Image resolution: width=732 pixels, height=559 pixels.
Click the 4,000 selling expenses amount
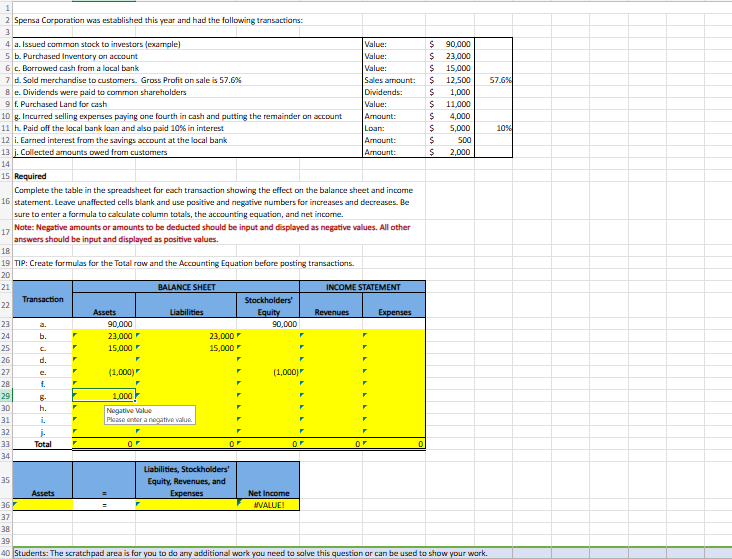click(x=450, y=116)
